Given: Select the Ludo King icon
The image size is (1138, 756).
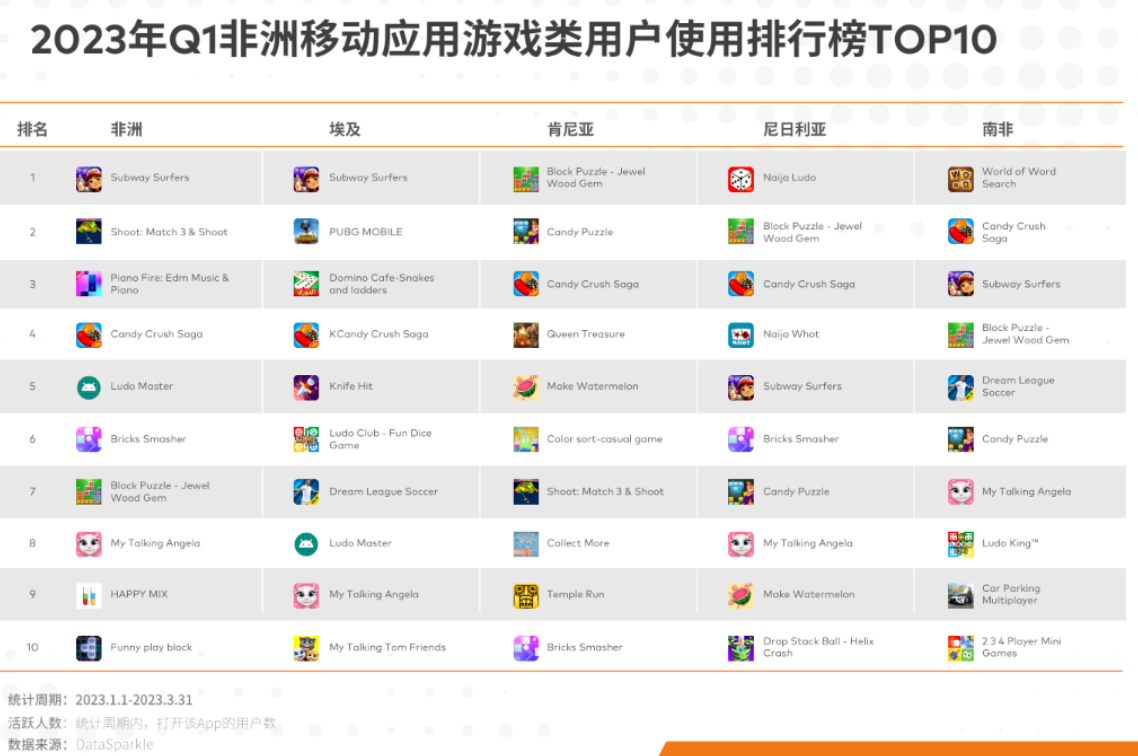Looking at the screenshot, I should pyautogui.click(x=960, y=544).
